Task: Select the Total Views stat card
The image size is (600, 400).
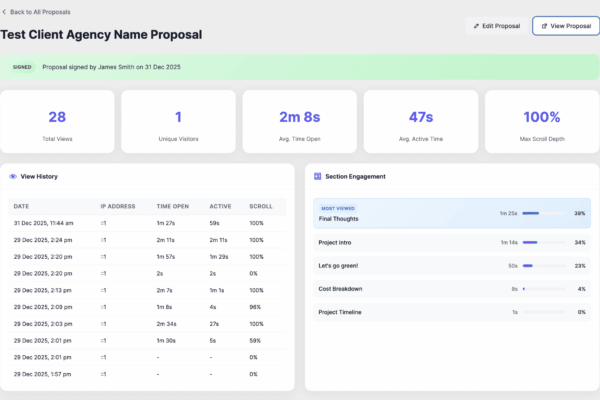Action: click(58, 122)
